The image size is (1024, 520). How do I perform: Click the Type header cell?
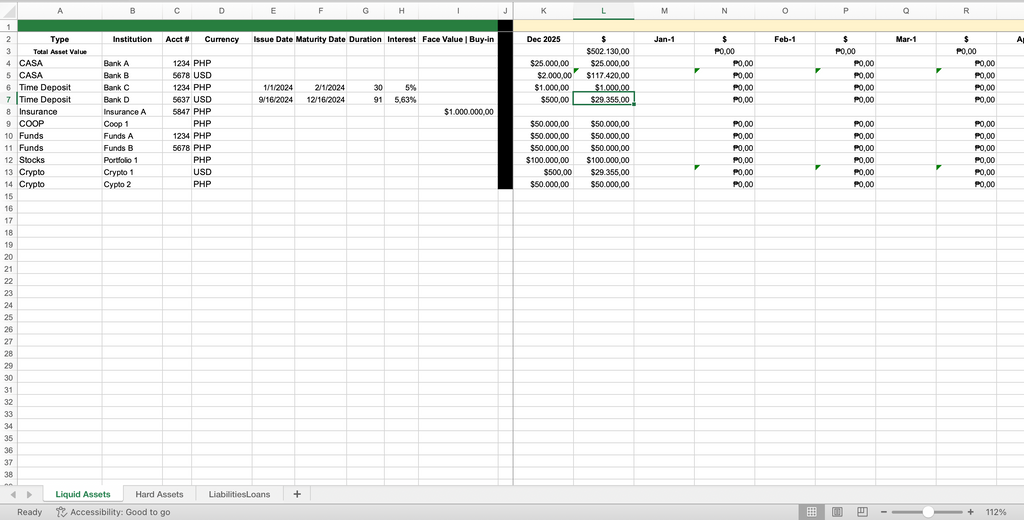[59, 39]
